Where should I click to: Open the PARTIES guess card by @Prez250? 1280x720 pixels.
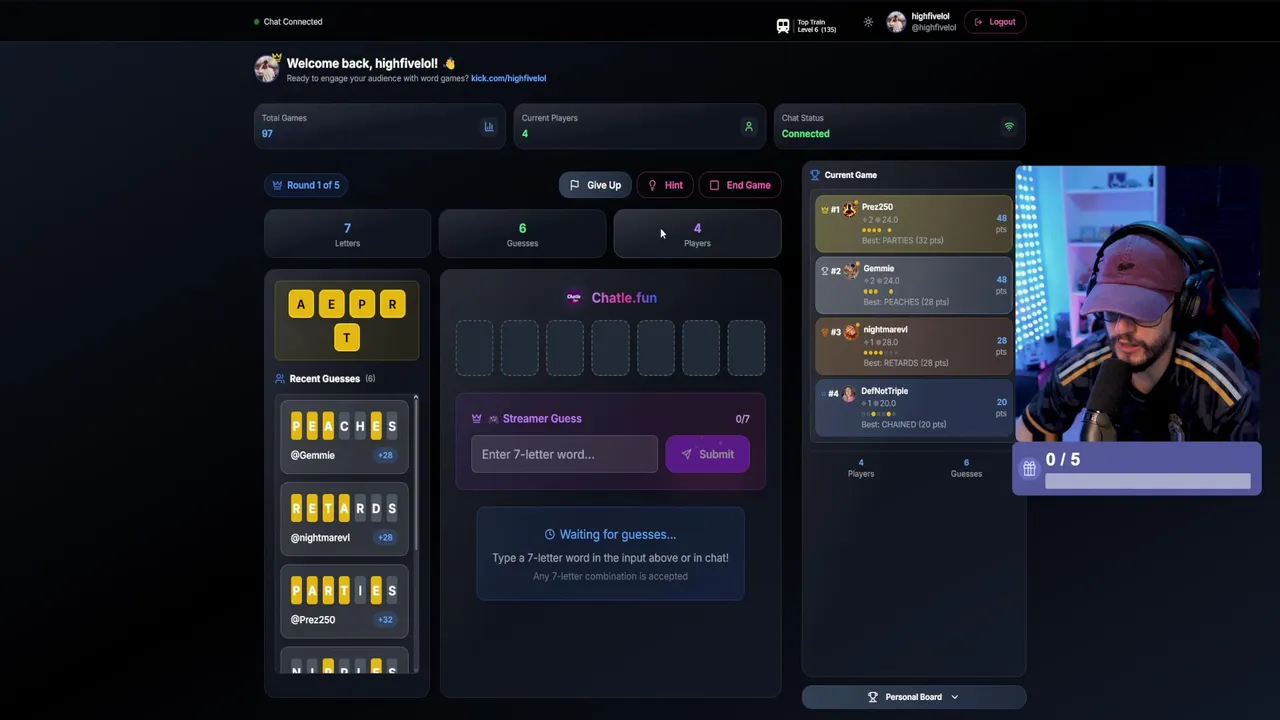[344, 600]
